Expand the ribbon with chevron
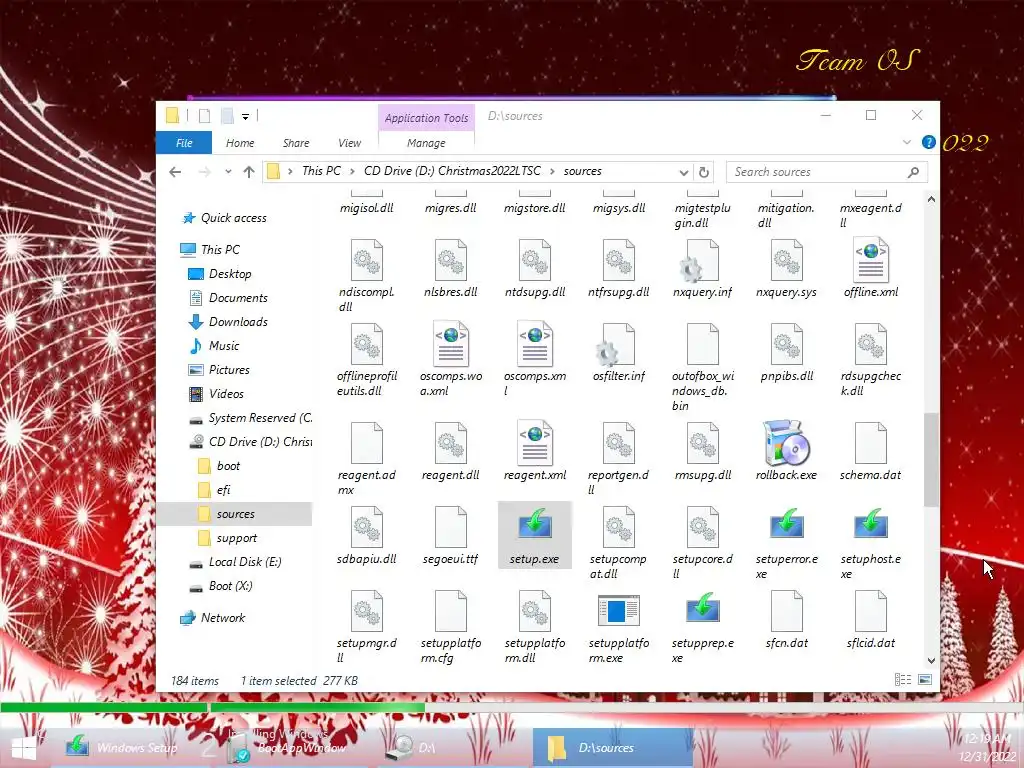The width and height of the screenshot is (1024, 768). pos(906,142)
